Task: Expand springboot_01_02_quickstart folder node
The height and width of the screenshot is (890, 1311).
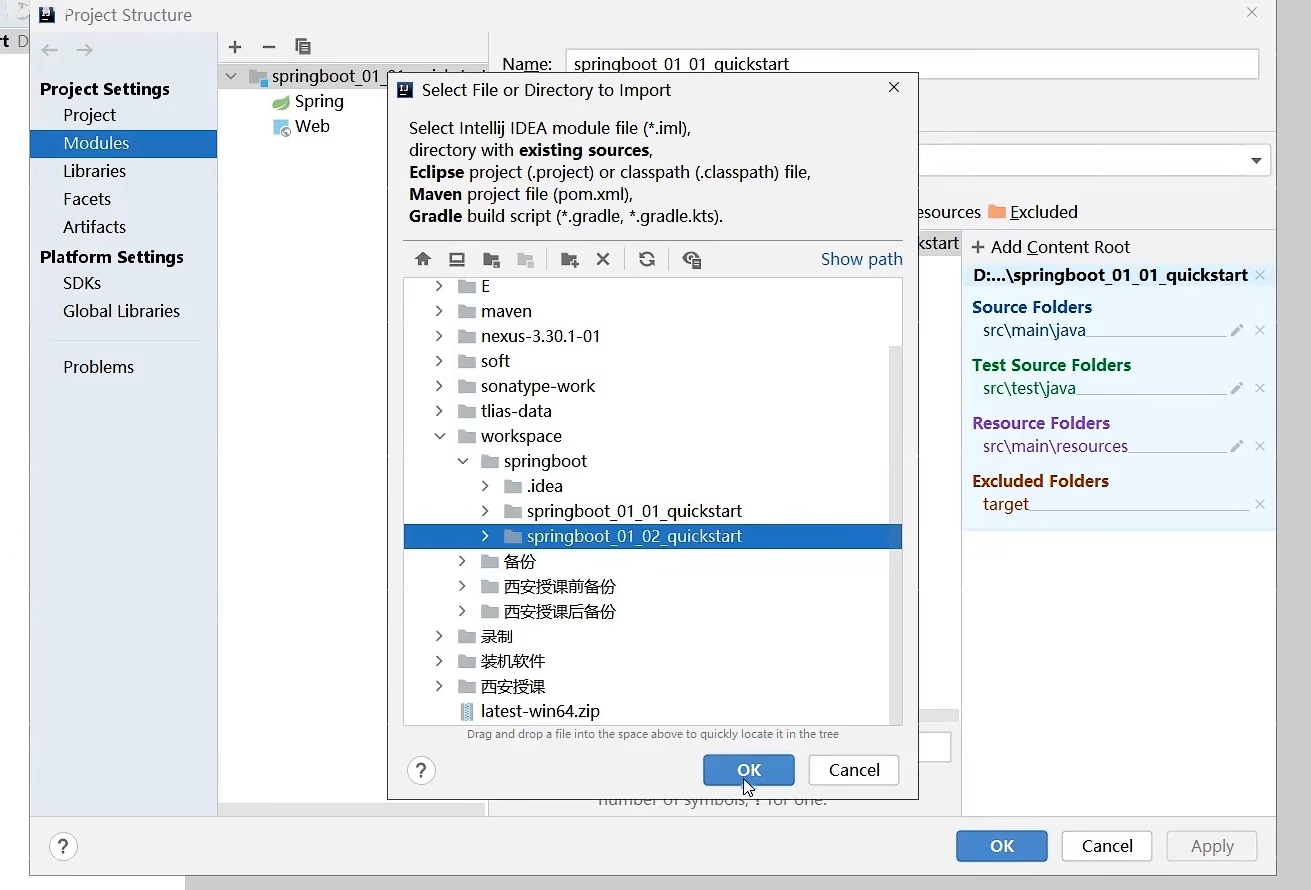Action: click(x=485, y=536)
